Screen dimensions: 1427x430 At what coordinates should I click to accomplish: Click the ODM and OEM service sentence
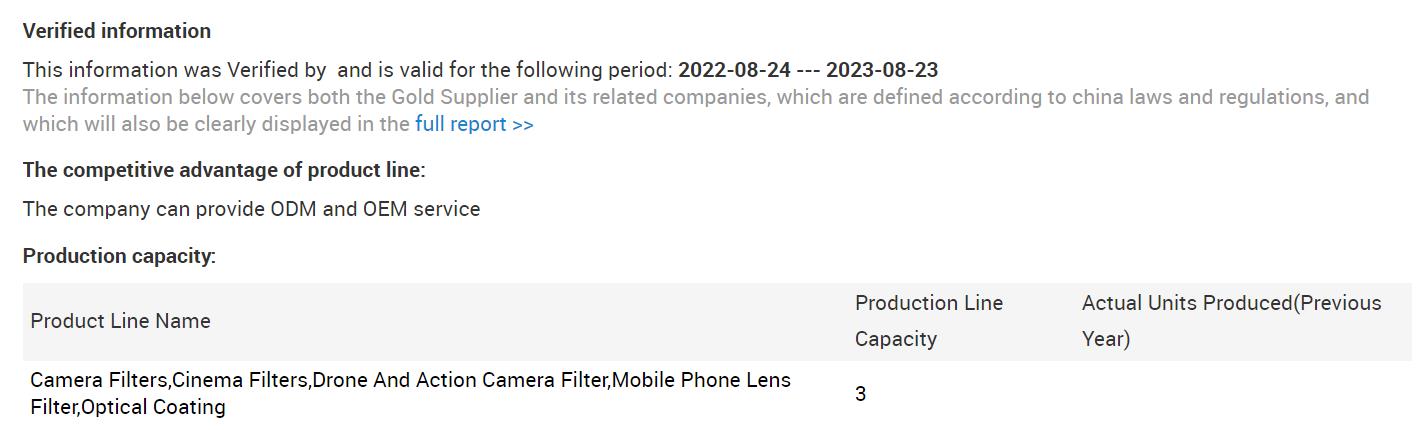click(251, 209)
